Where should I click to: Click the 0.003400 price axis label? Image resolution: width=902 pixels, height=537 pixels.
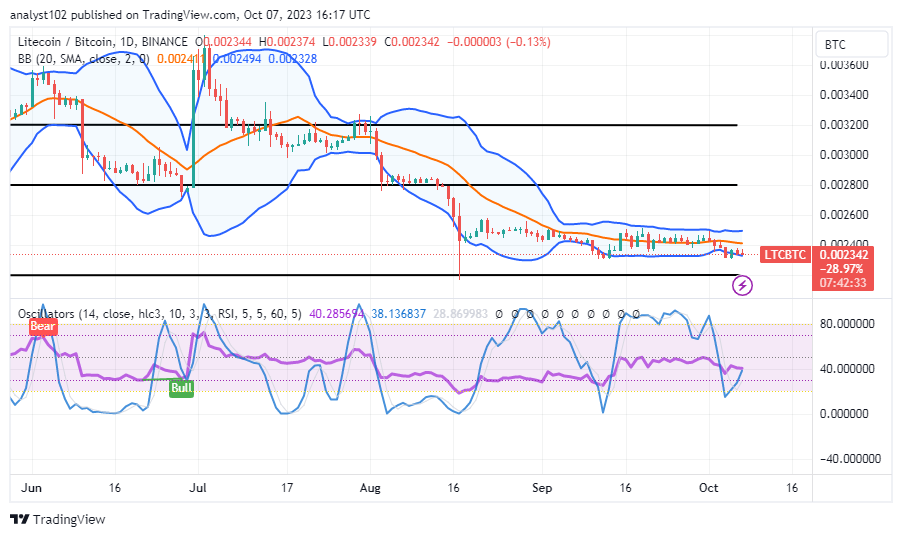[844, 94]
